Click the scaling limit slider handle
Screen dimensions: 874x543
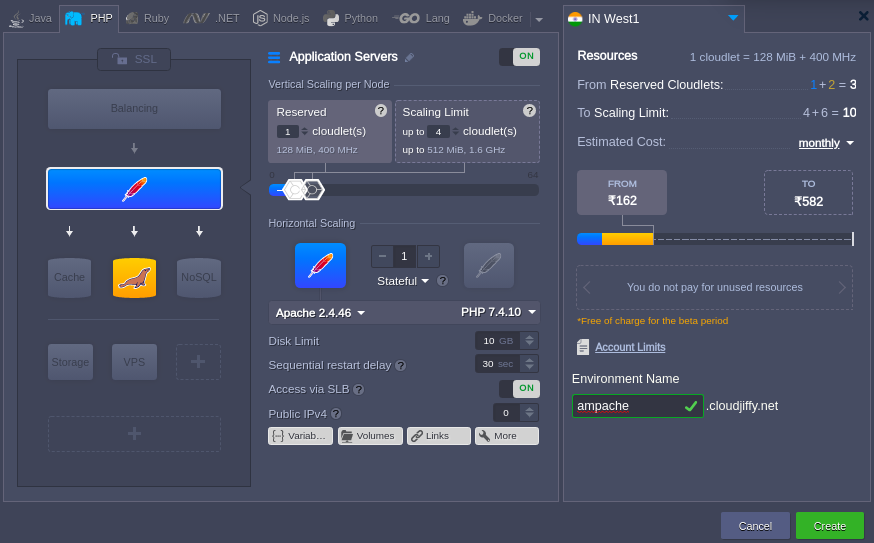pos(314,190)
